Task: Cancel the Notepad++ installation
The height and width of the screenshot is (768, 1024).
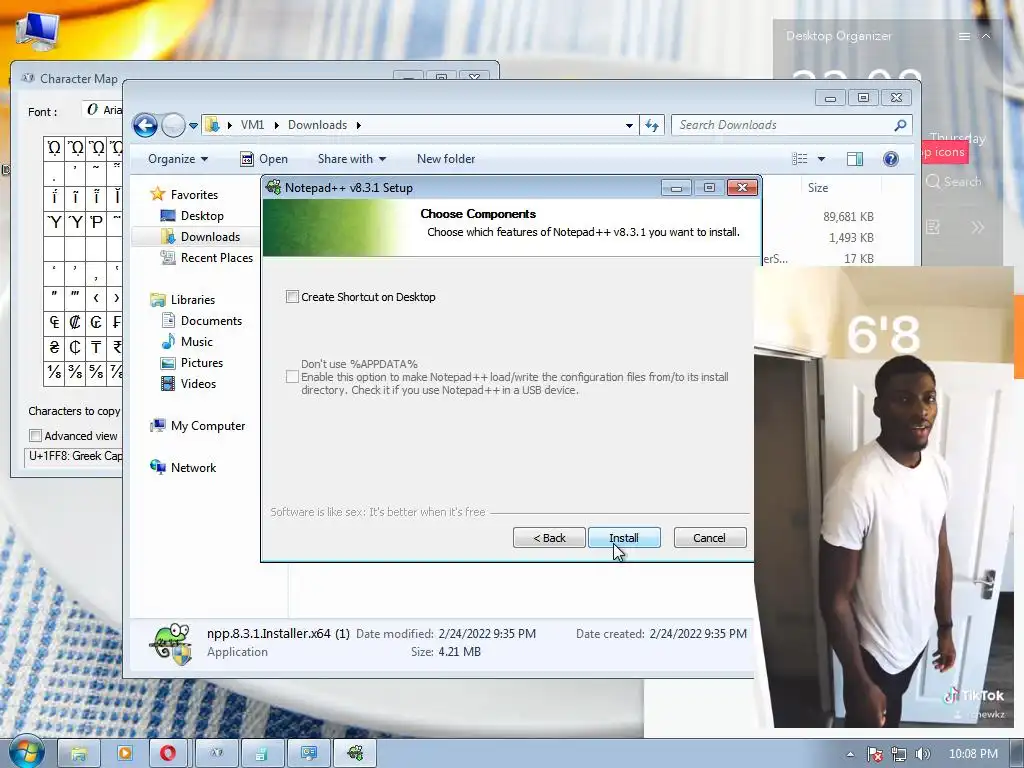Action: (x=709, y=537)
